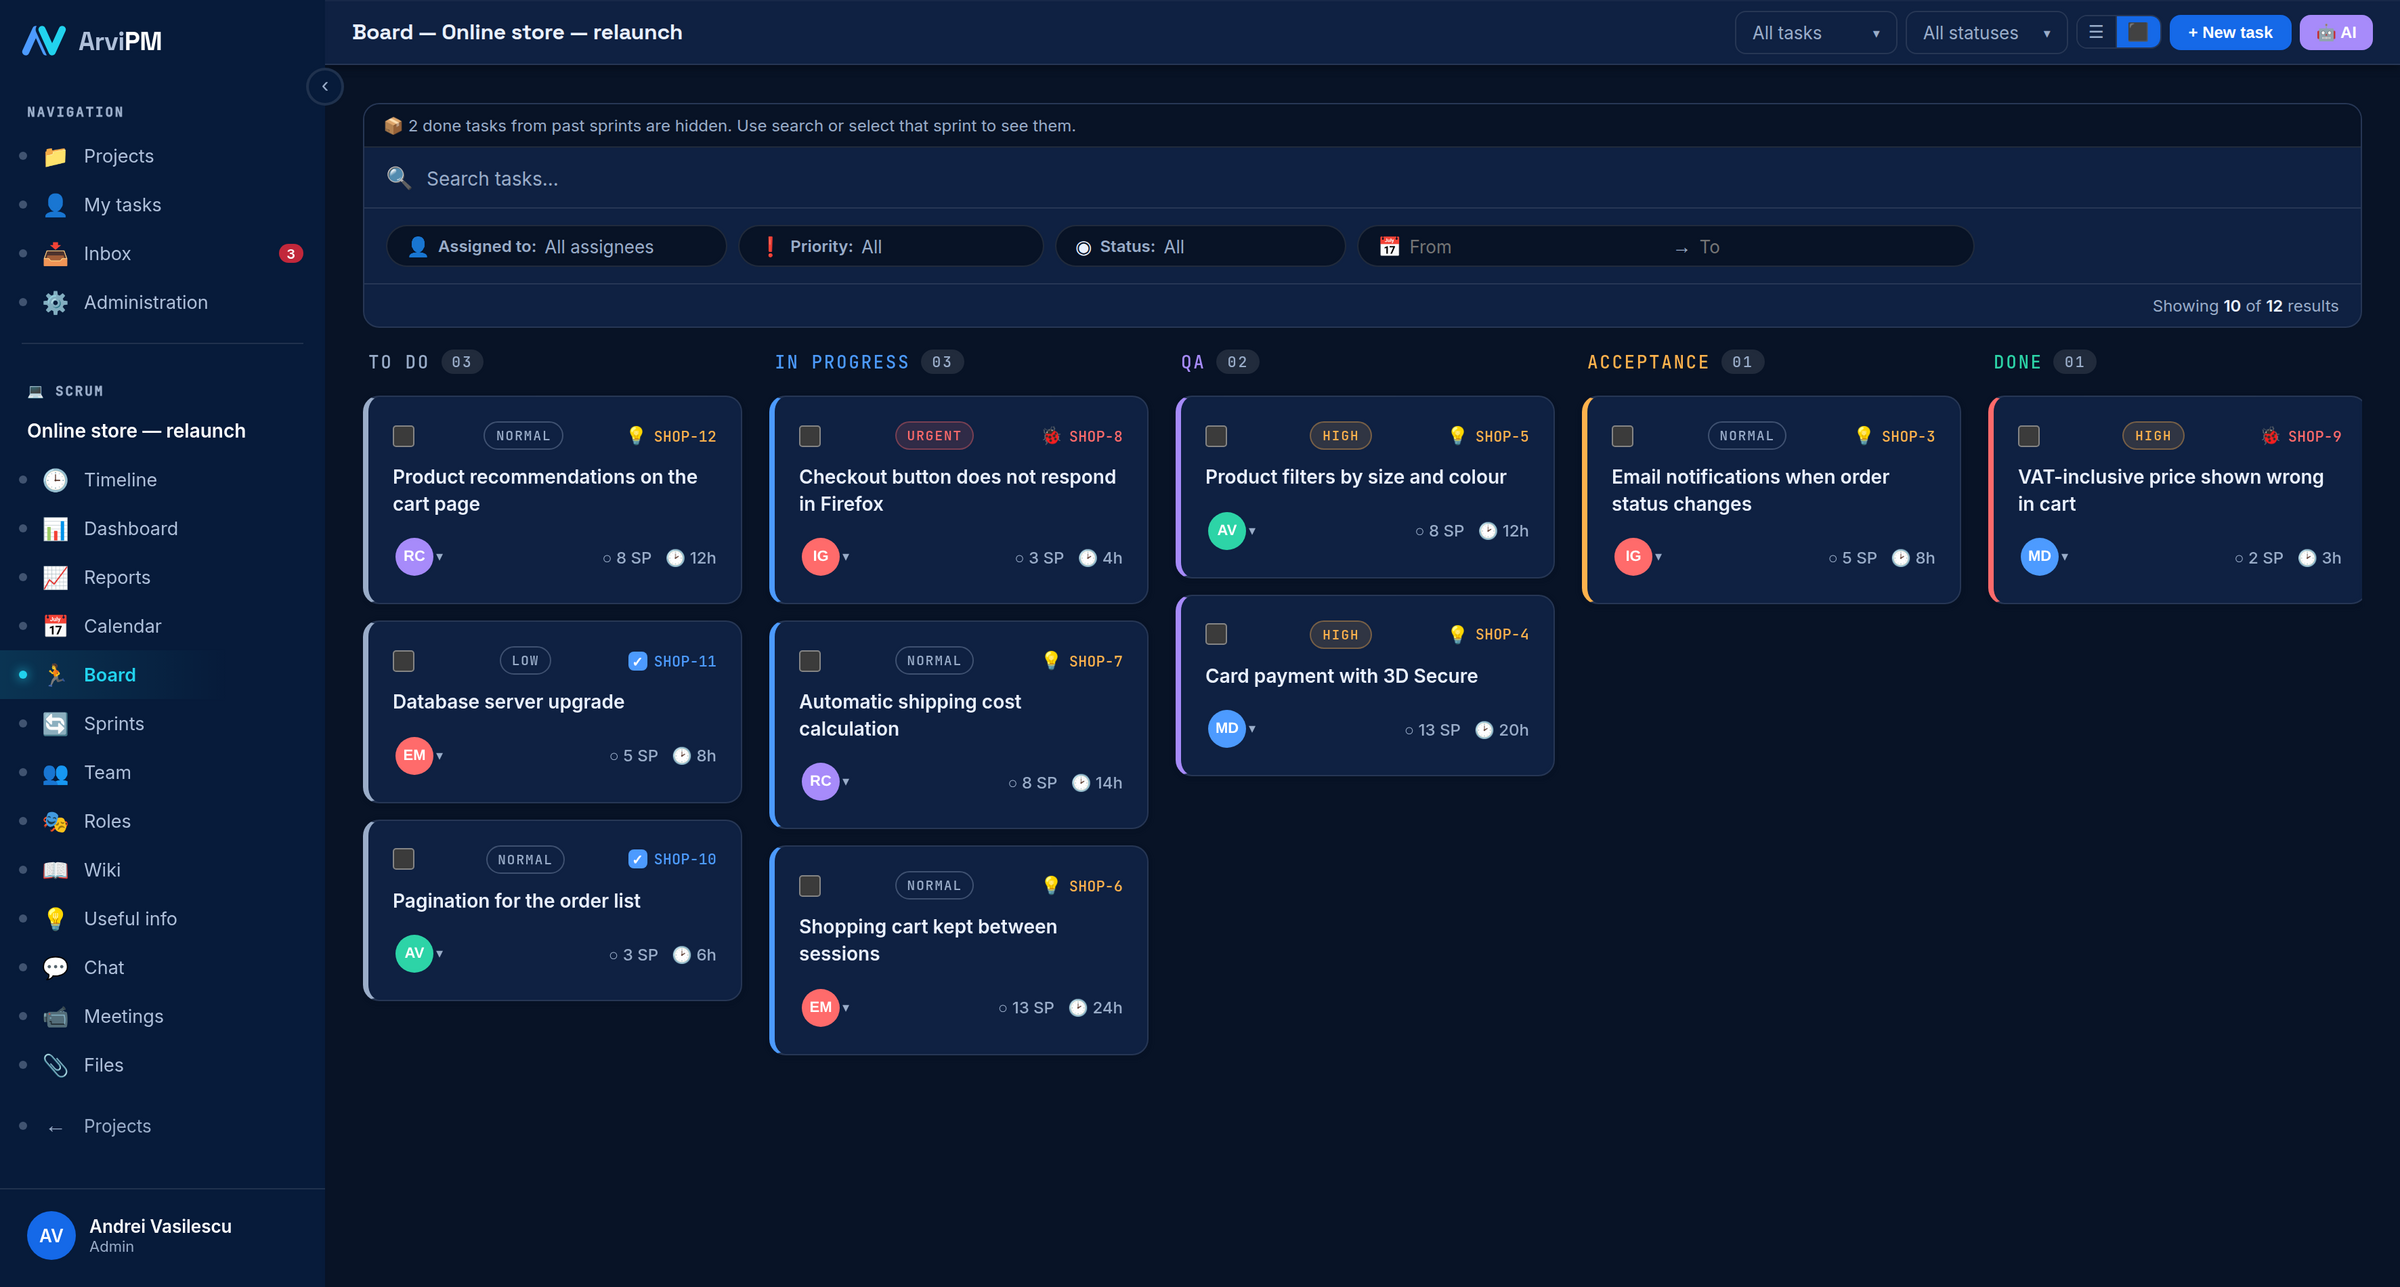Click the search magnifier icon
2400x1287 pixels.
pos(399,178)
